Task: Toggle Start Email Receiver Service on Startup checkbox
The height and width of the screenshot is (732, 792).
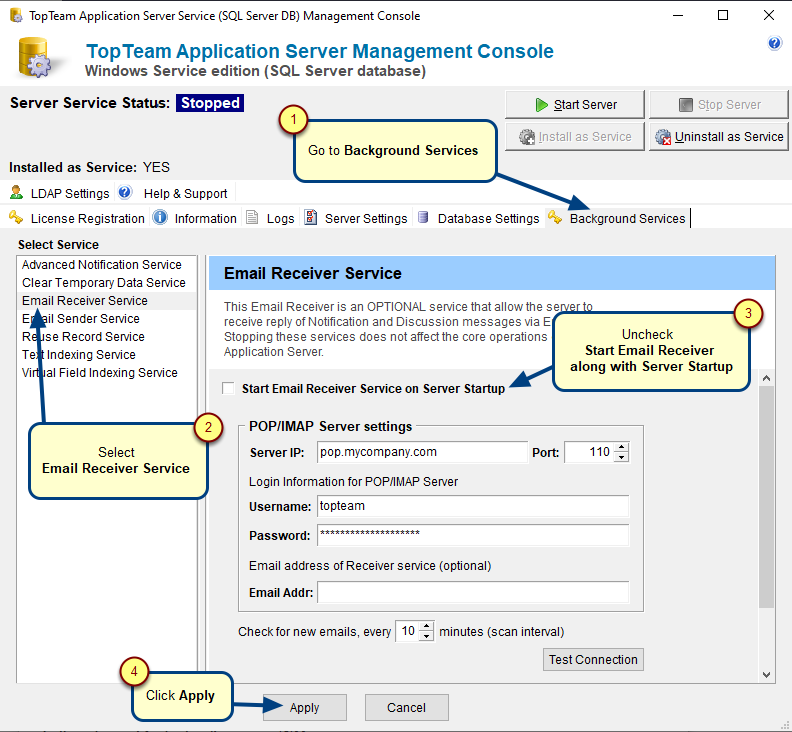Action: [228, 388]
